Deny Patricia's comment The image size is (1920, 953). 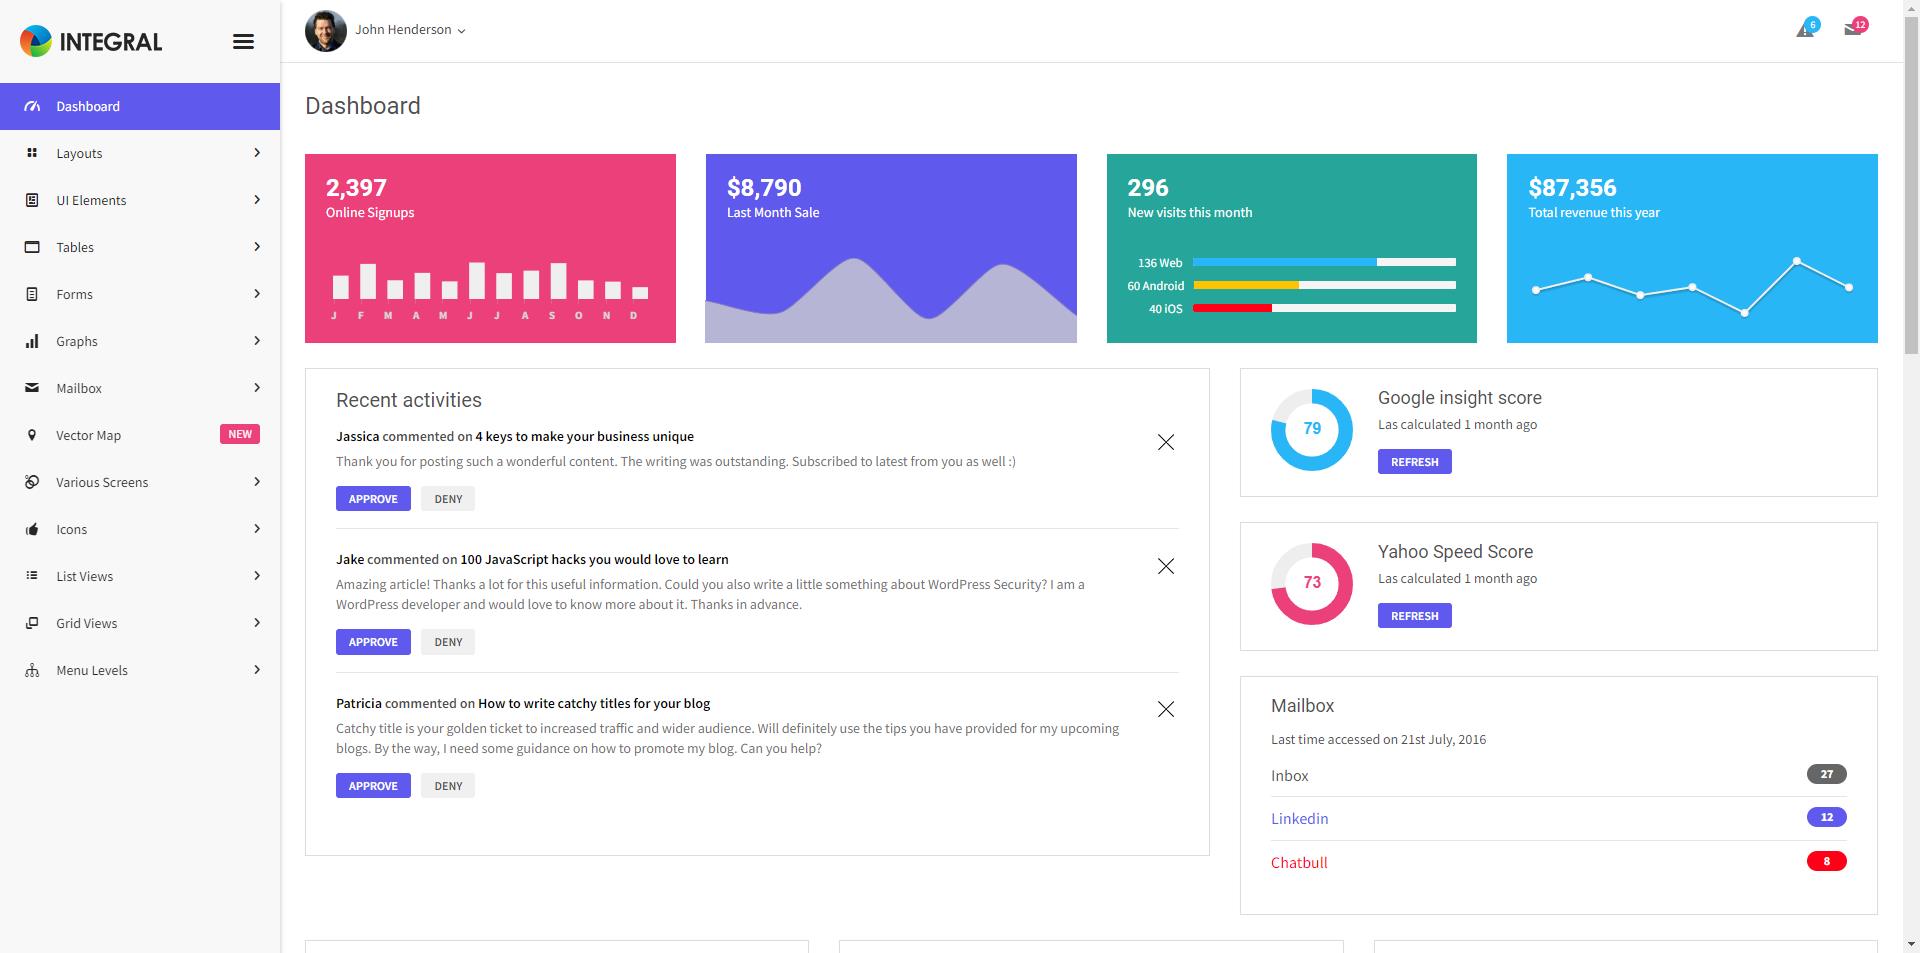(448, 786)
